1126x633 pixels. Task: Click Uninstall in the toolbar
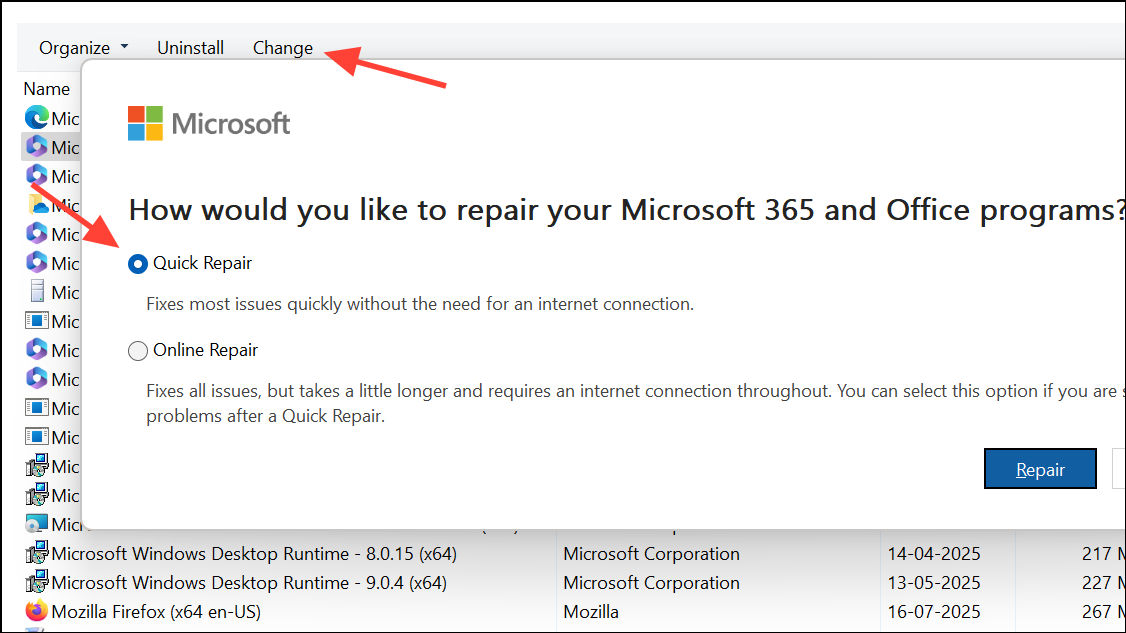(190, 48)
